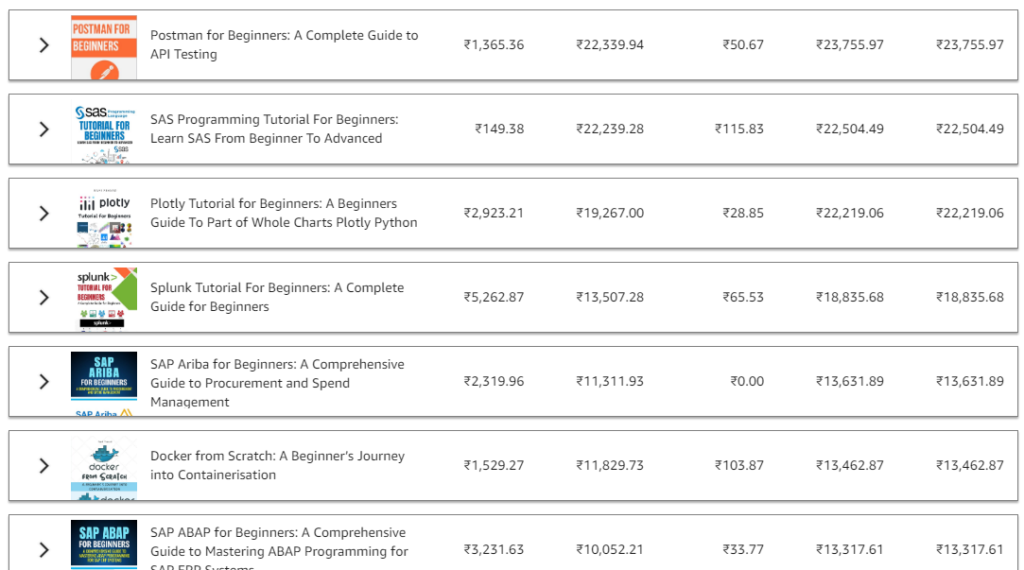Image resolution: width=1024 pixels, height=570 pixels.
Task: Expand the SAP Ariba for Beginners row
Action: [44, 381]
